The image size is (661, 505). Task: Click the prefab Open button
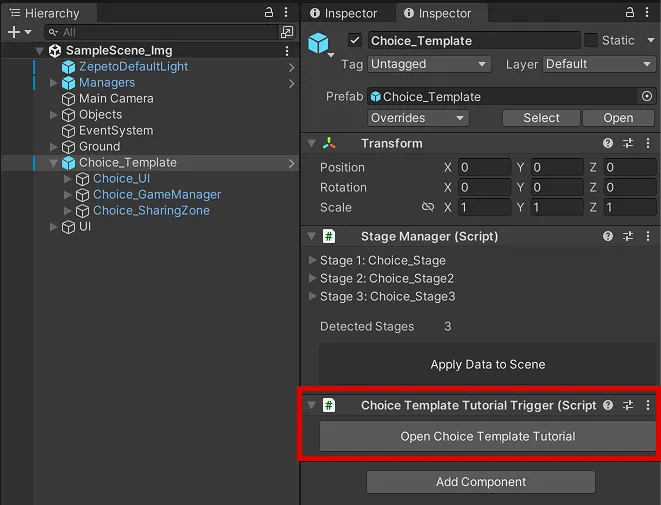click(x=618, y=118)
